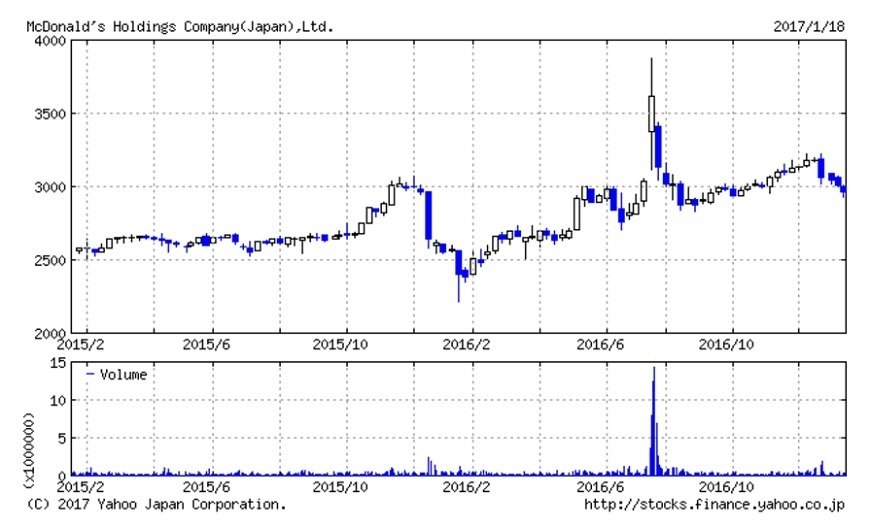Click the McDonald's Holdings Company chart title

coord(180,25)
